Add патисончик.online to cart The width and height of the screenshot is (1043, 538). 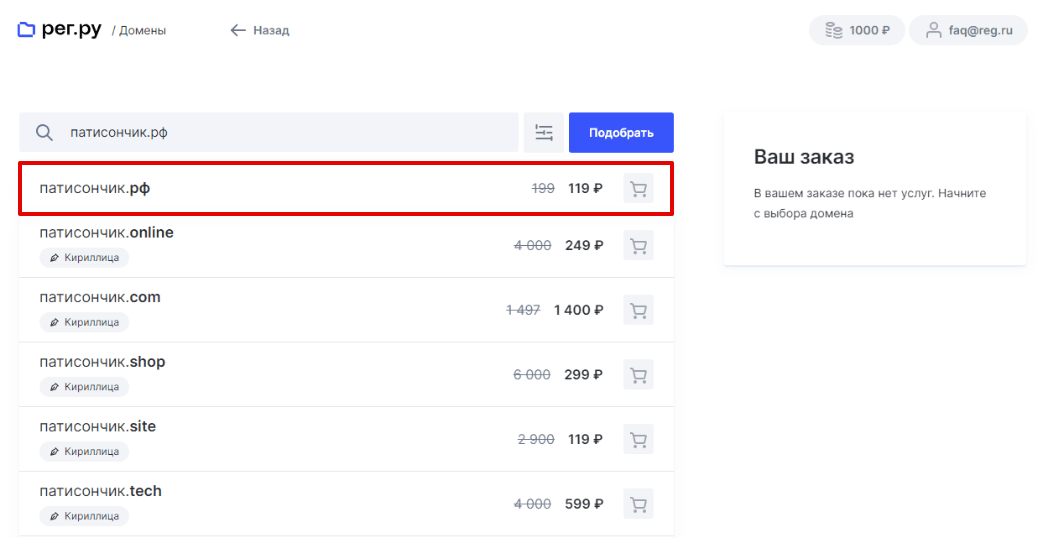638,245
